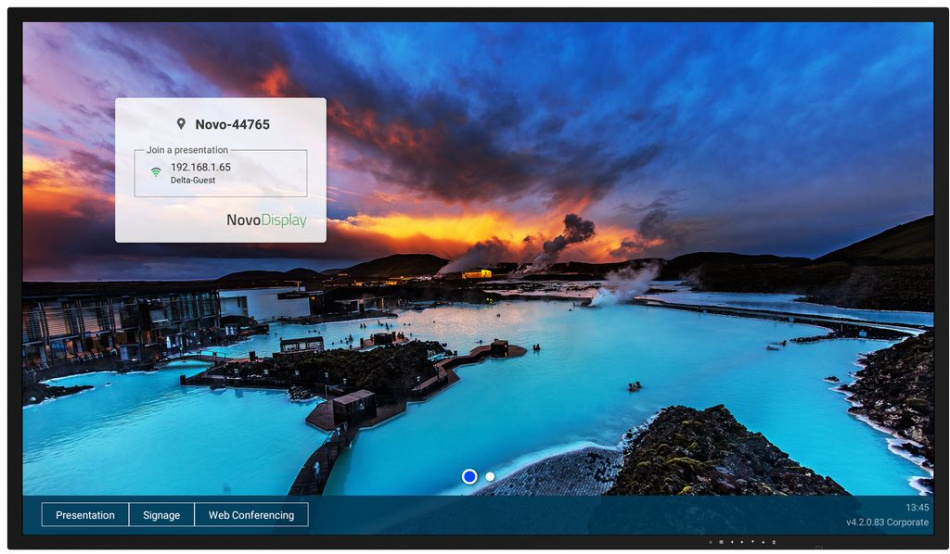Open the Presentation tab
This screenshot has width=950, height=554.
[85, 515]
